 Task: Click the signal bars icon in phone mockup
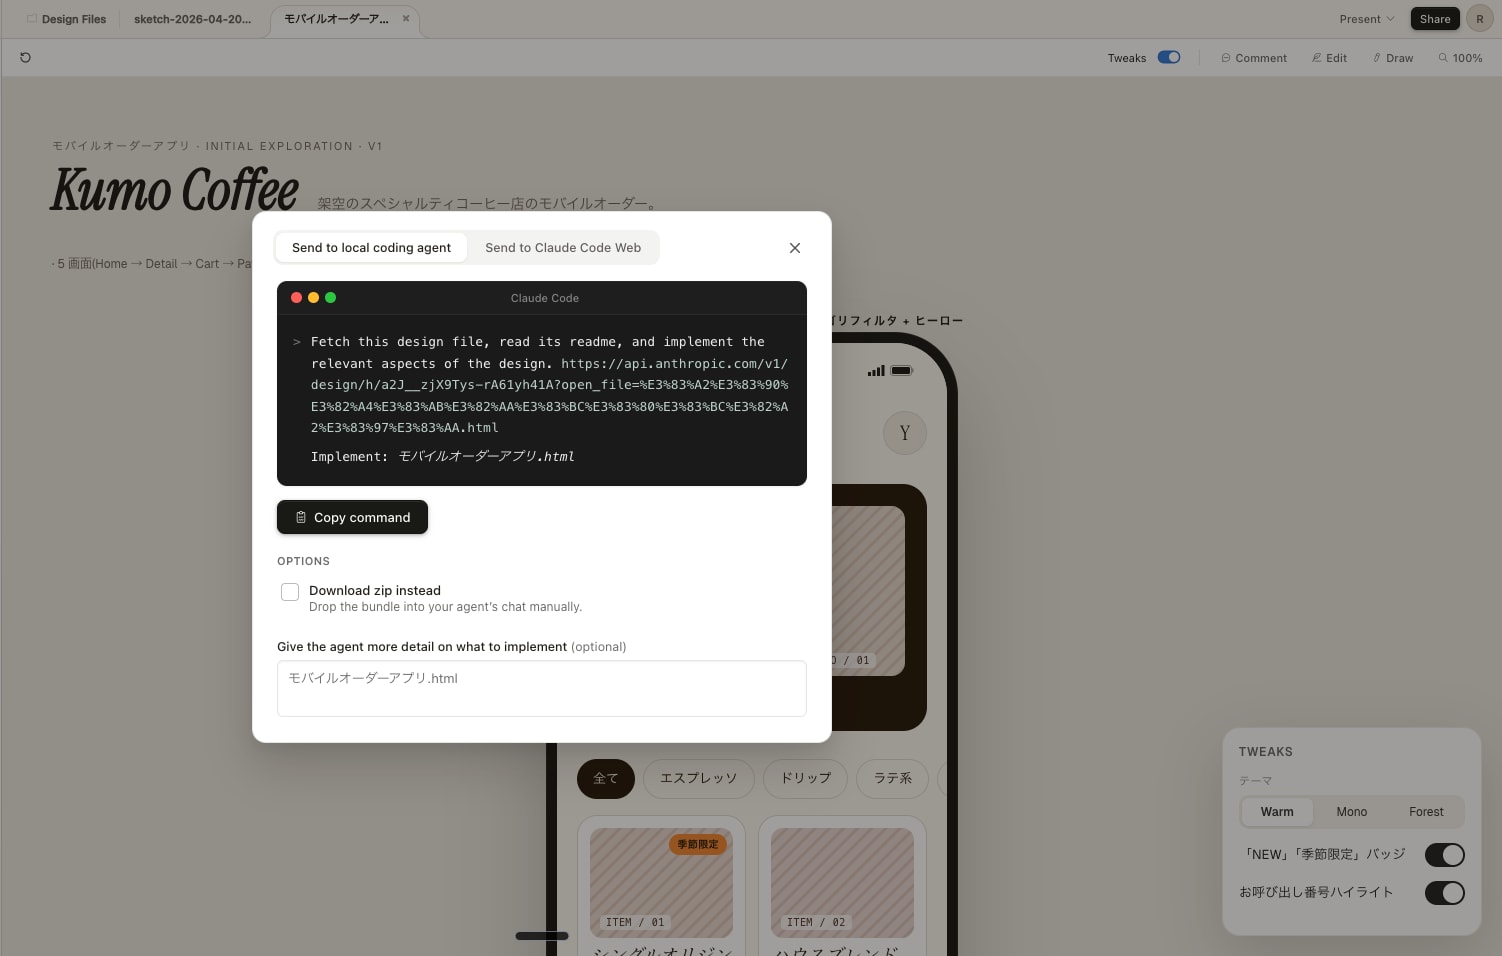tap(876, 371)
